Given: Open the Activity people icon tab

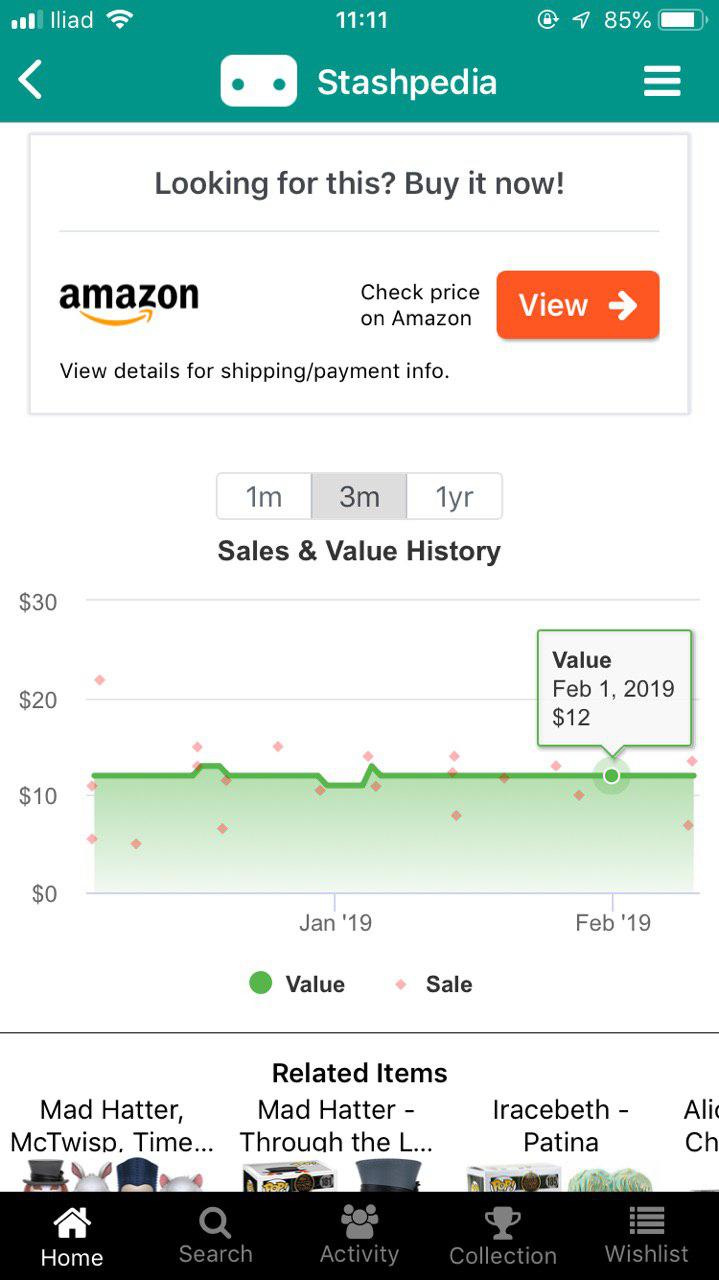Looking at the screenshot, I should (359, 1236).
